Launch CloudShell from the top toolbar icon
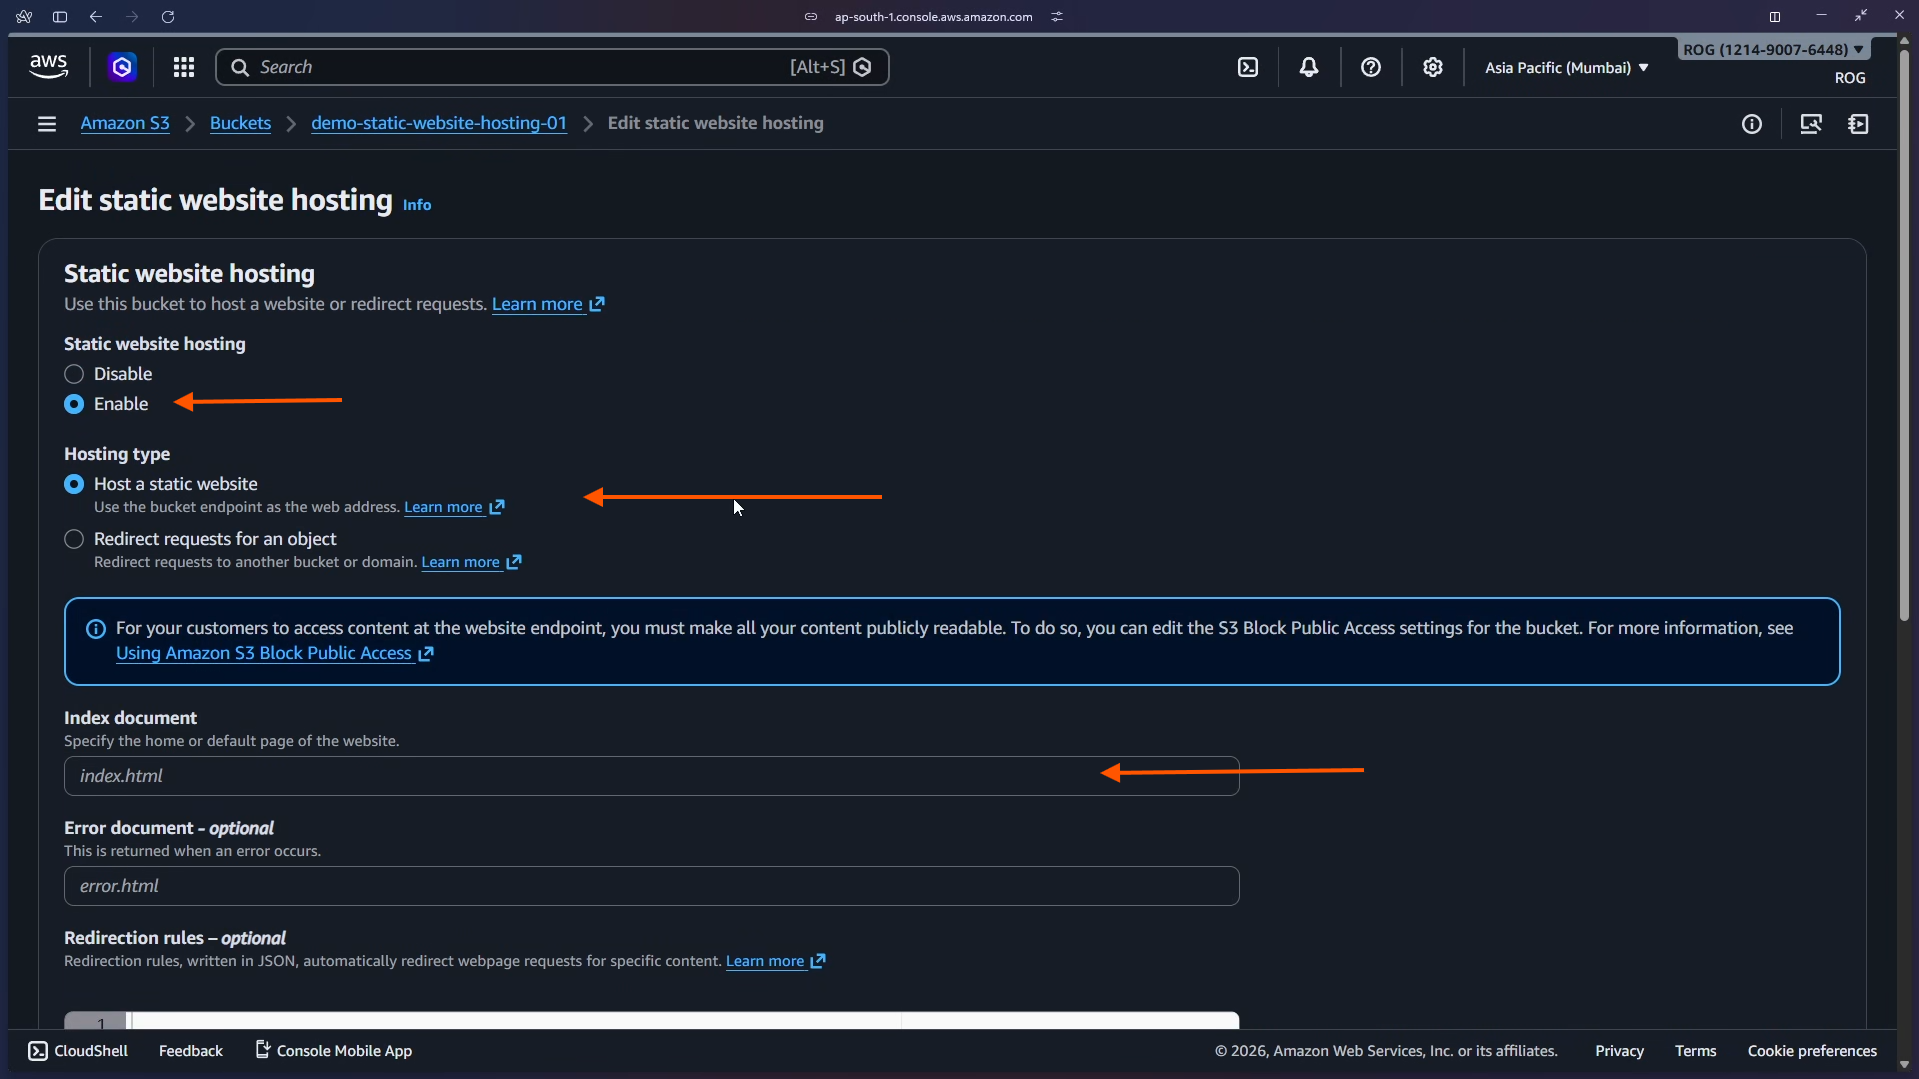 (1250, 67)
